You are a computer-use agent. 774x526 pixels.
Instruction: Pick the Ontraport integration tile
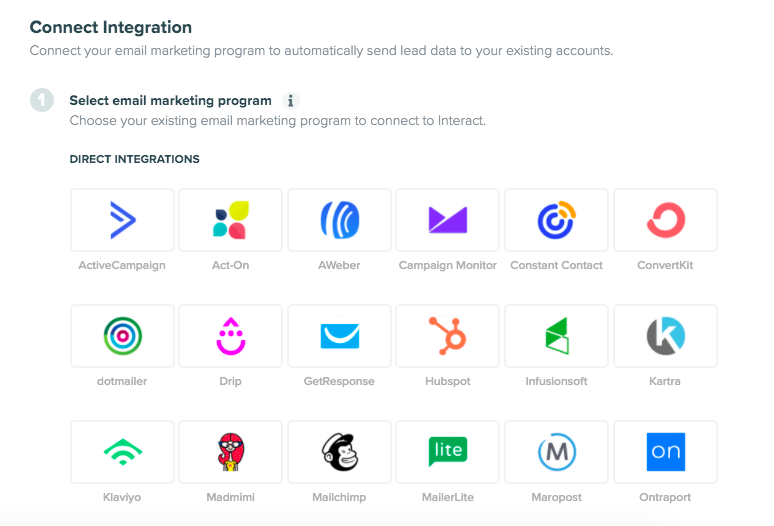coord(665,452)
